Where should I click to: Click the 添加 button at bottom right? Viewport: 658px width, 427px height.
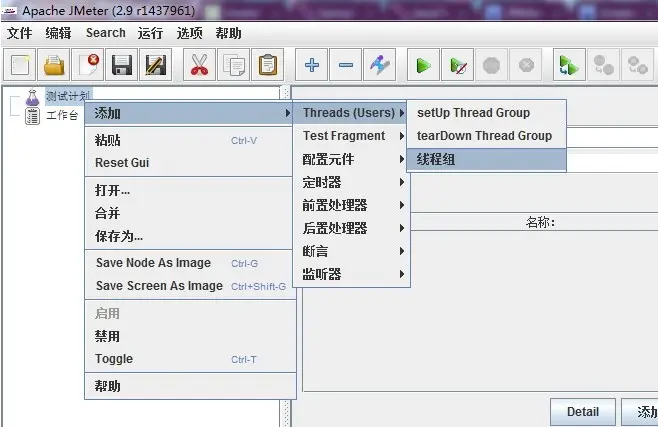click(640, 412)
